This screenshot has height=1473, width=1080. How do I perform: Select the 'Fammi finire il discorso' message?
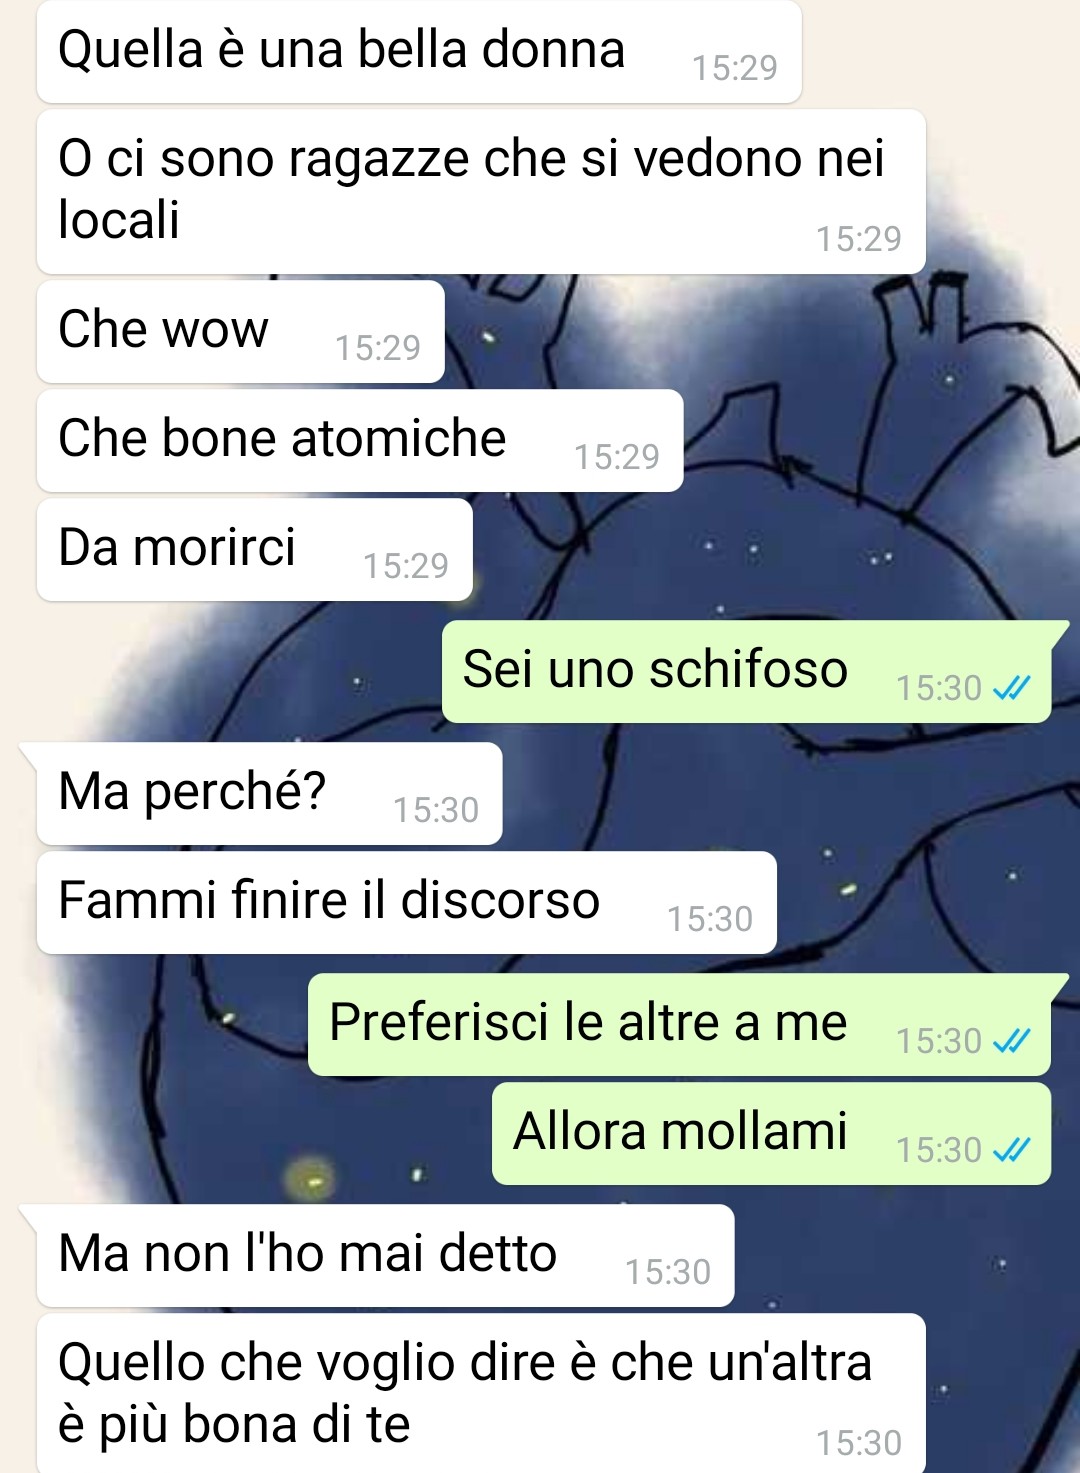point(407,903)
